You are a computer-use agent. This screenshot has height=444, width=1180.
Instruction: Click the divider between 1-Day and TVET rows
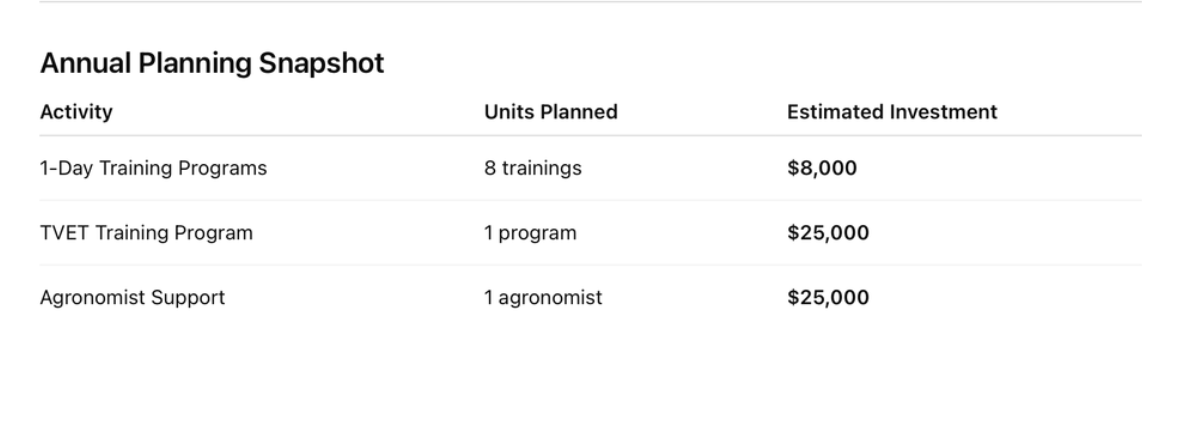coord(590,200)
